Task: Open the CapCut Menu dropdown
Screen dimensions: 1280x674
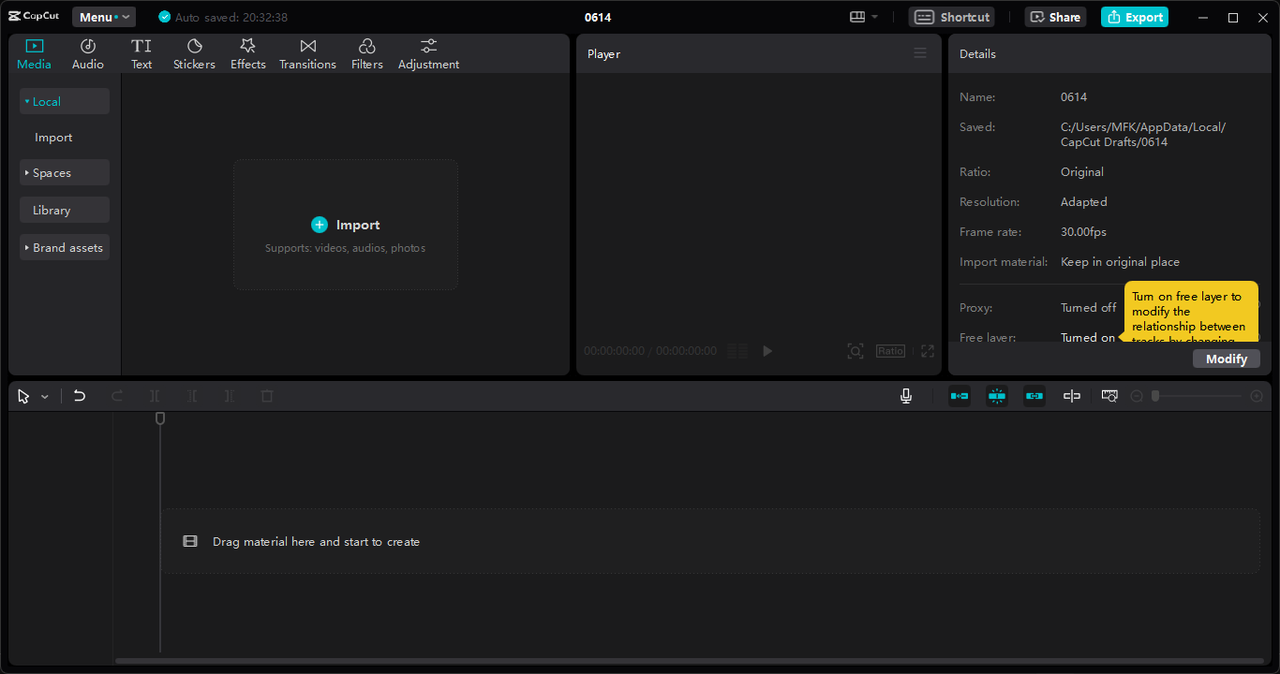Action: coord(104,17)
